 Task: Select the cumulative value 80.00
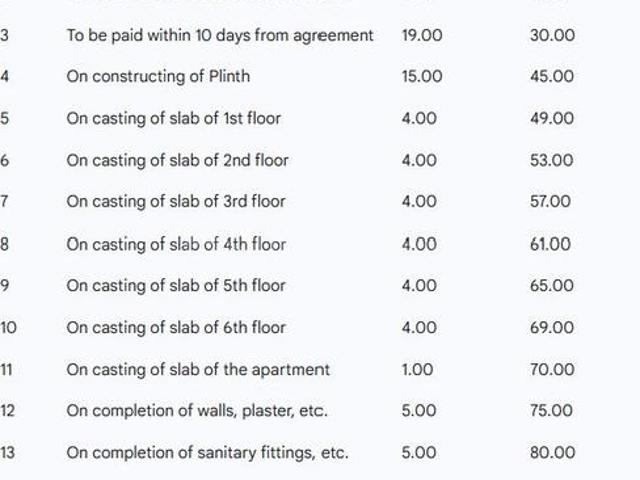pyautogui.click(x=552, y=453)
